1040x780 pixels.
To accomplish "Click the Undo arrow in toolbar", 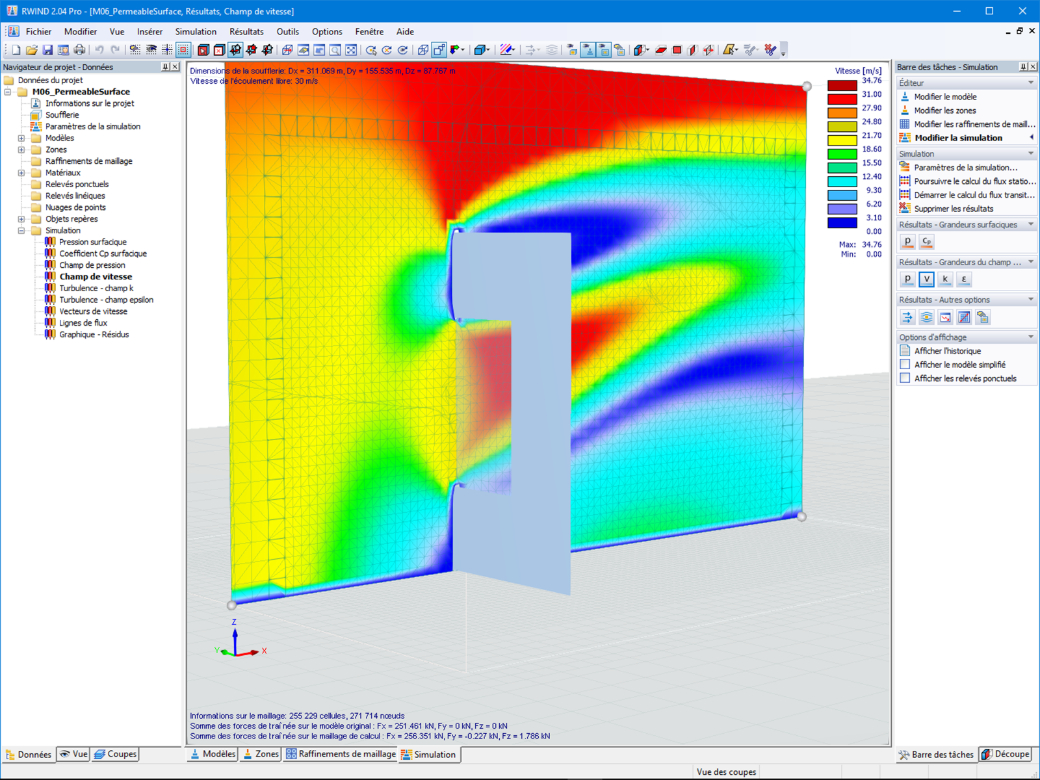I will coord(99,50).
